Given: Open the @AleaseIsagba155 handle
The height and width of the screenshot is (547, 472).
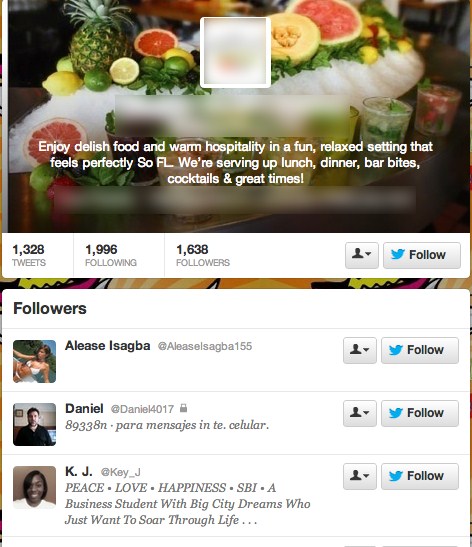Looking at the screenshot, I should 205,346.
